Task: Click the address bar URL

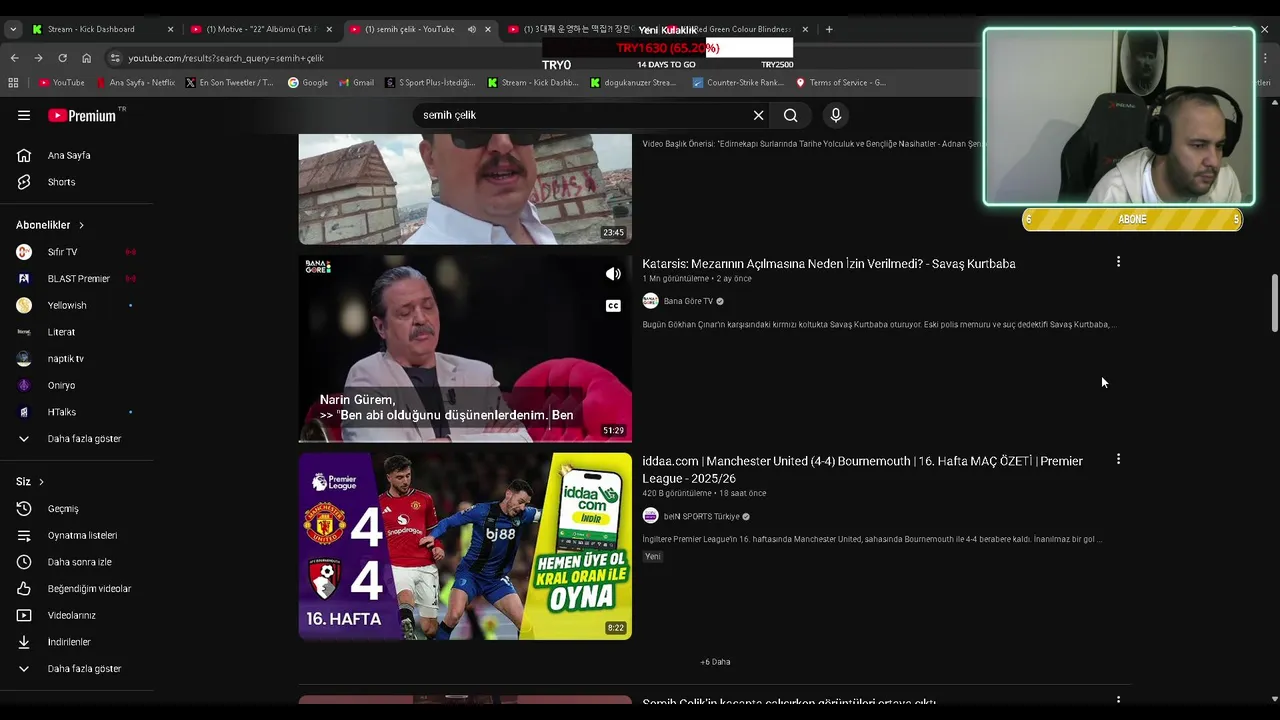Action: [x=226, y=58]
